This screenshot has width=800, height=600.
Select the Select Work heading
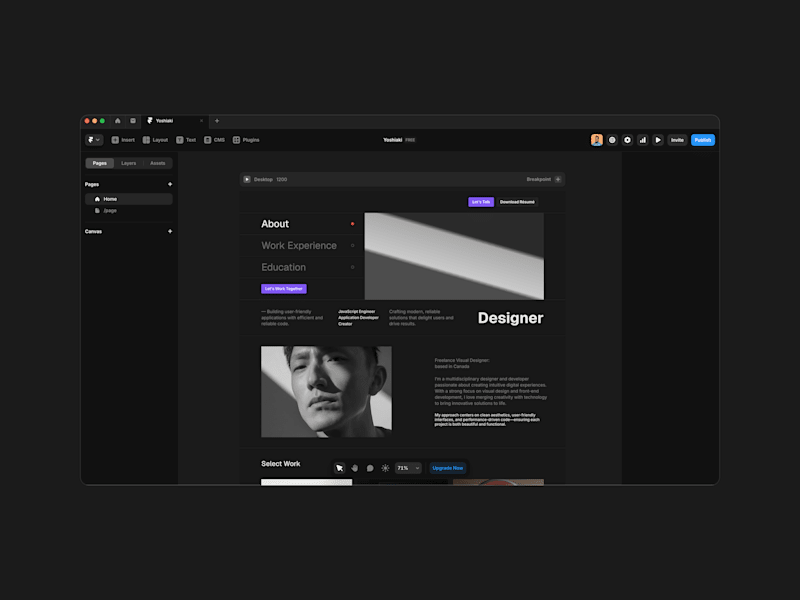coord(281,464)
